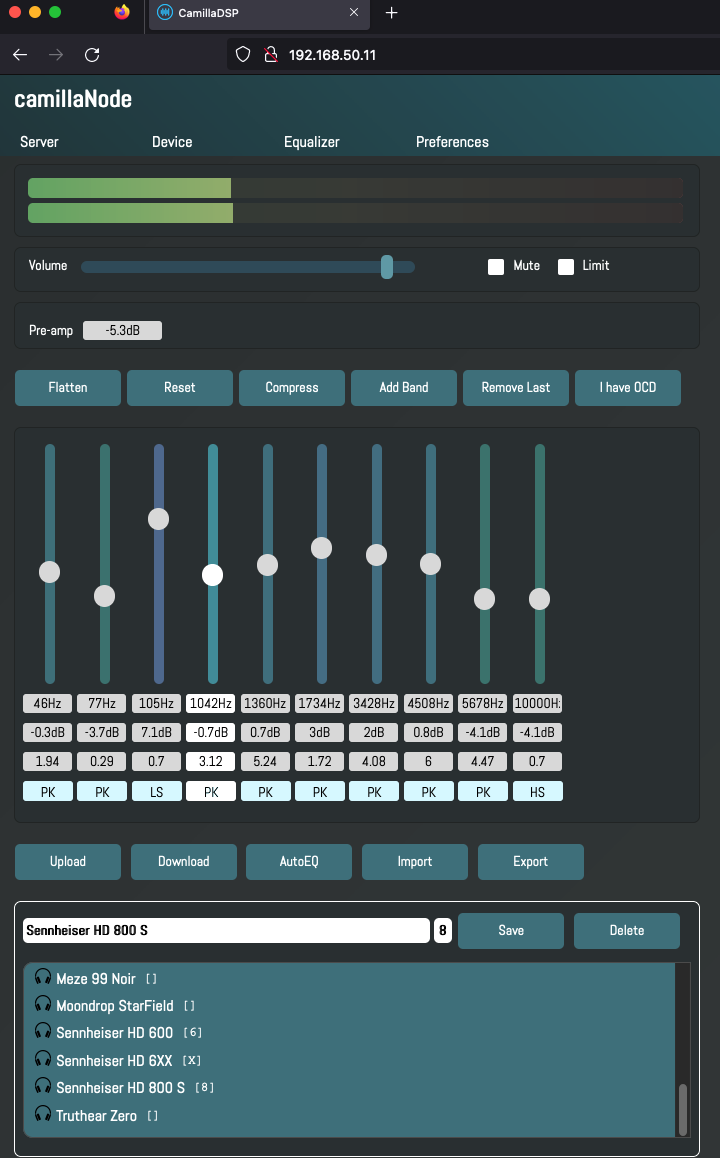Viewport: 720px width, 1158px height.
Task: Click the Remove Last button
Action: coord(515,388)
